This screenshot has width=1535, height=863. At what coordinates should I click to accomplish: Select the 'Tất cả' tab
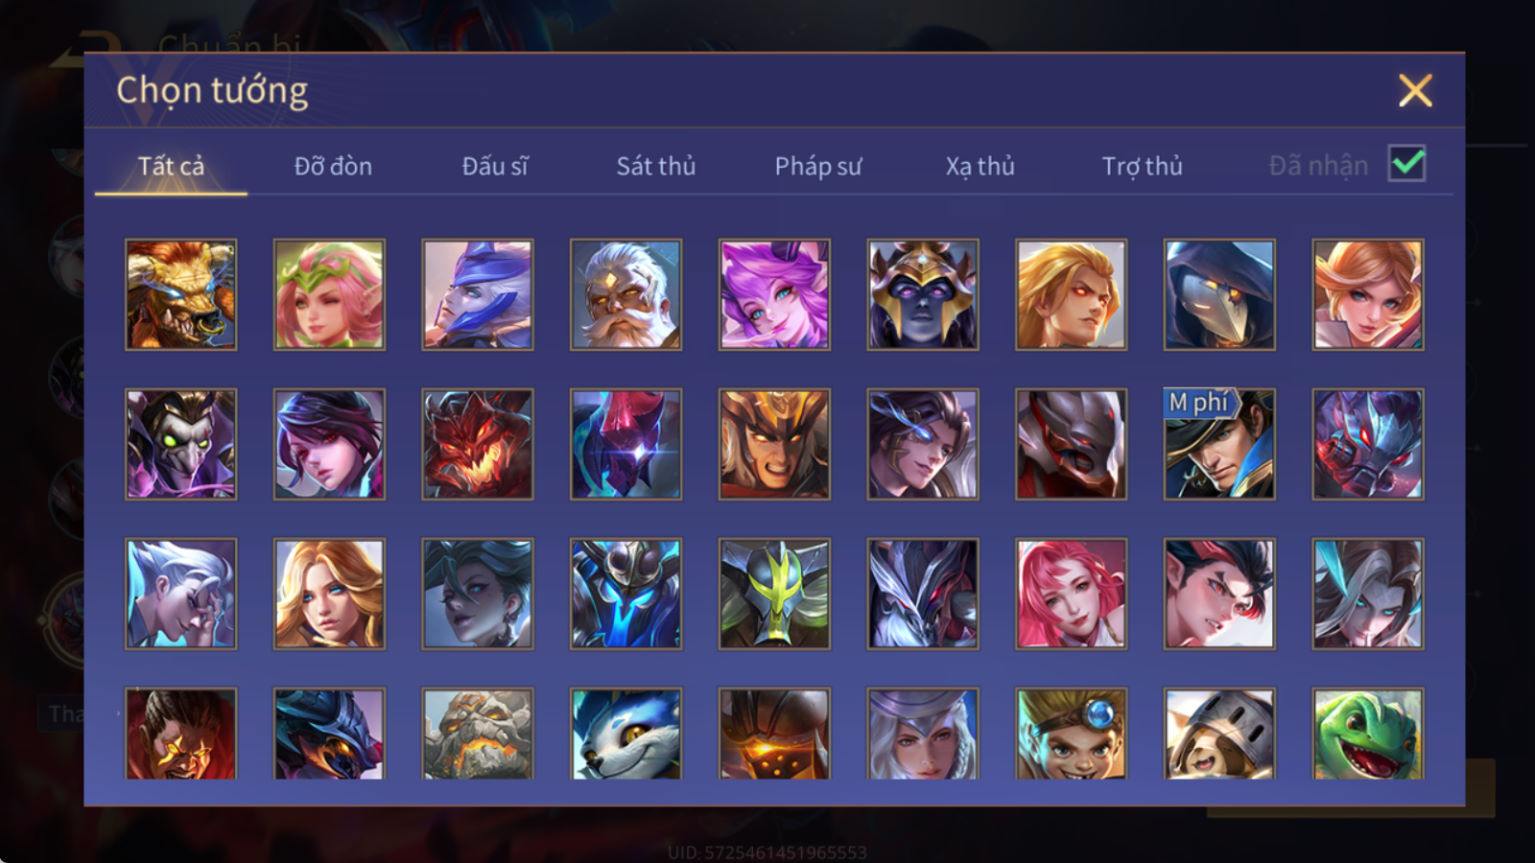coord(171,166)
